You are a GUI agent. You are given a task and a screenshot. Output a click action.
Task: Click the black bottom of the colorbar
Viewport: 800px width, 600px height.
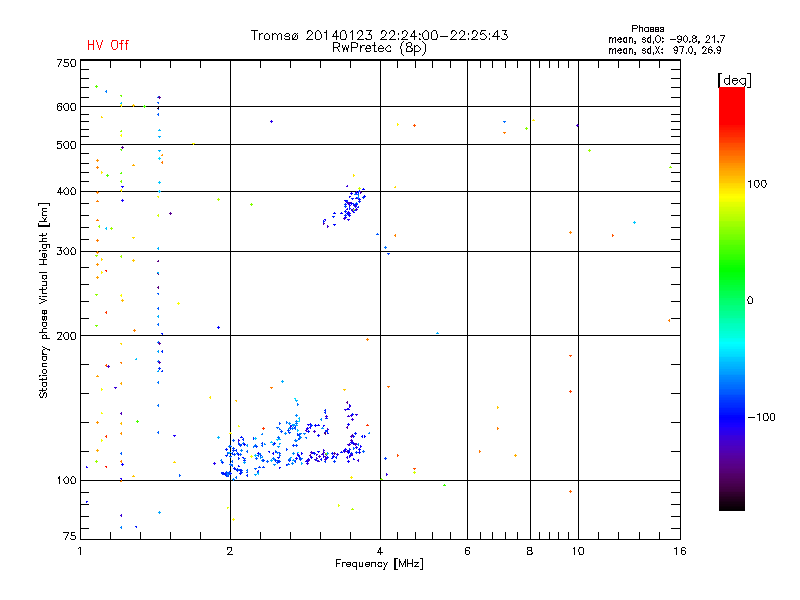(732, 503)
